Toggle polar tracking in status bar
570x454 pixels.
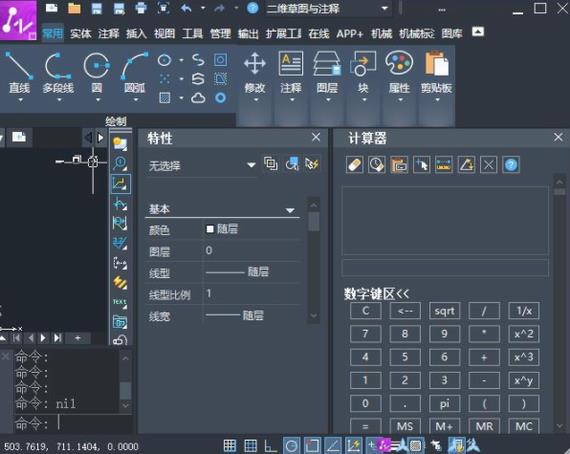click(291, 446)
